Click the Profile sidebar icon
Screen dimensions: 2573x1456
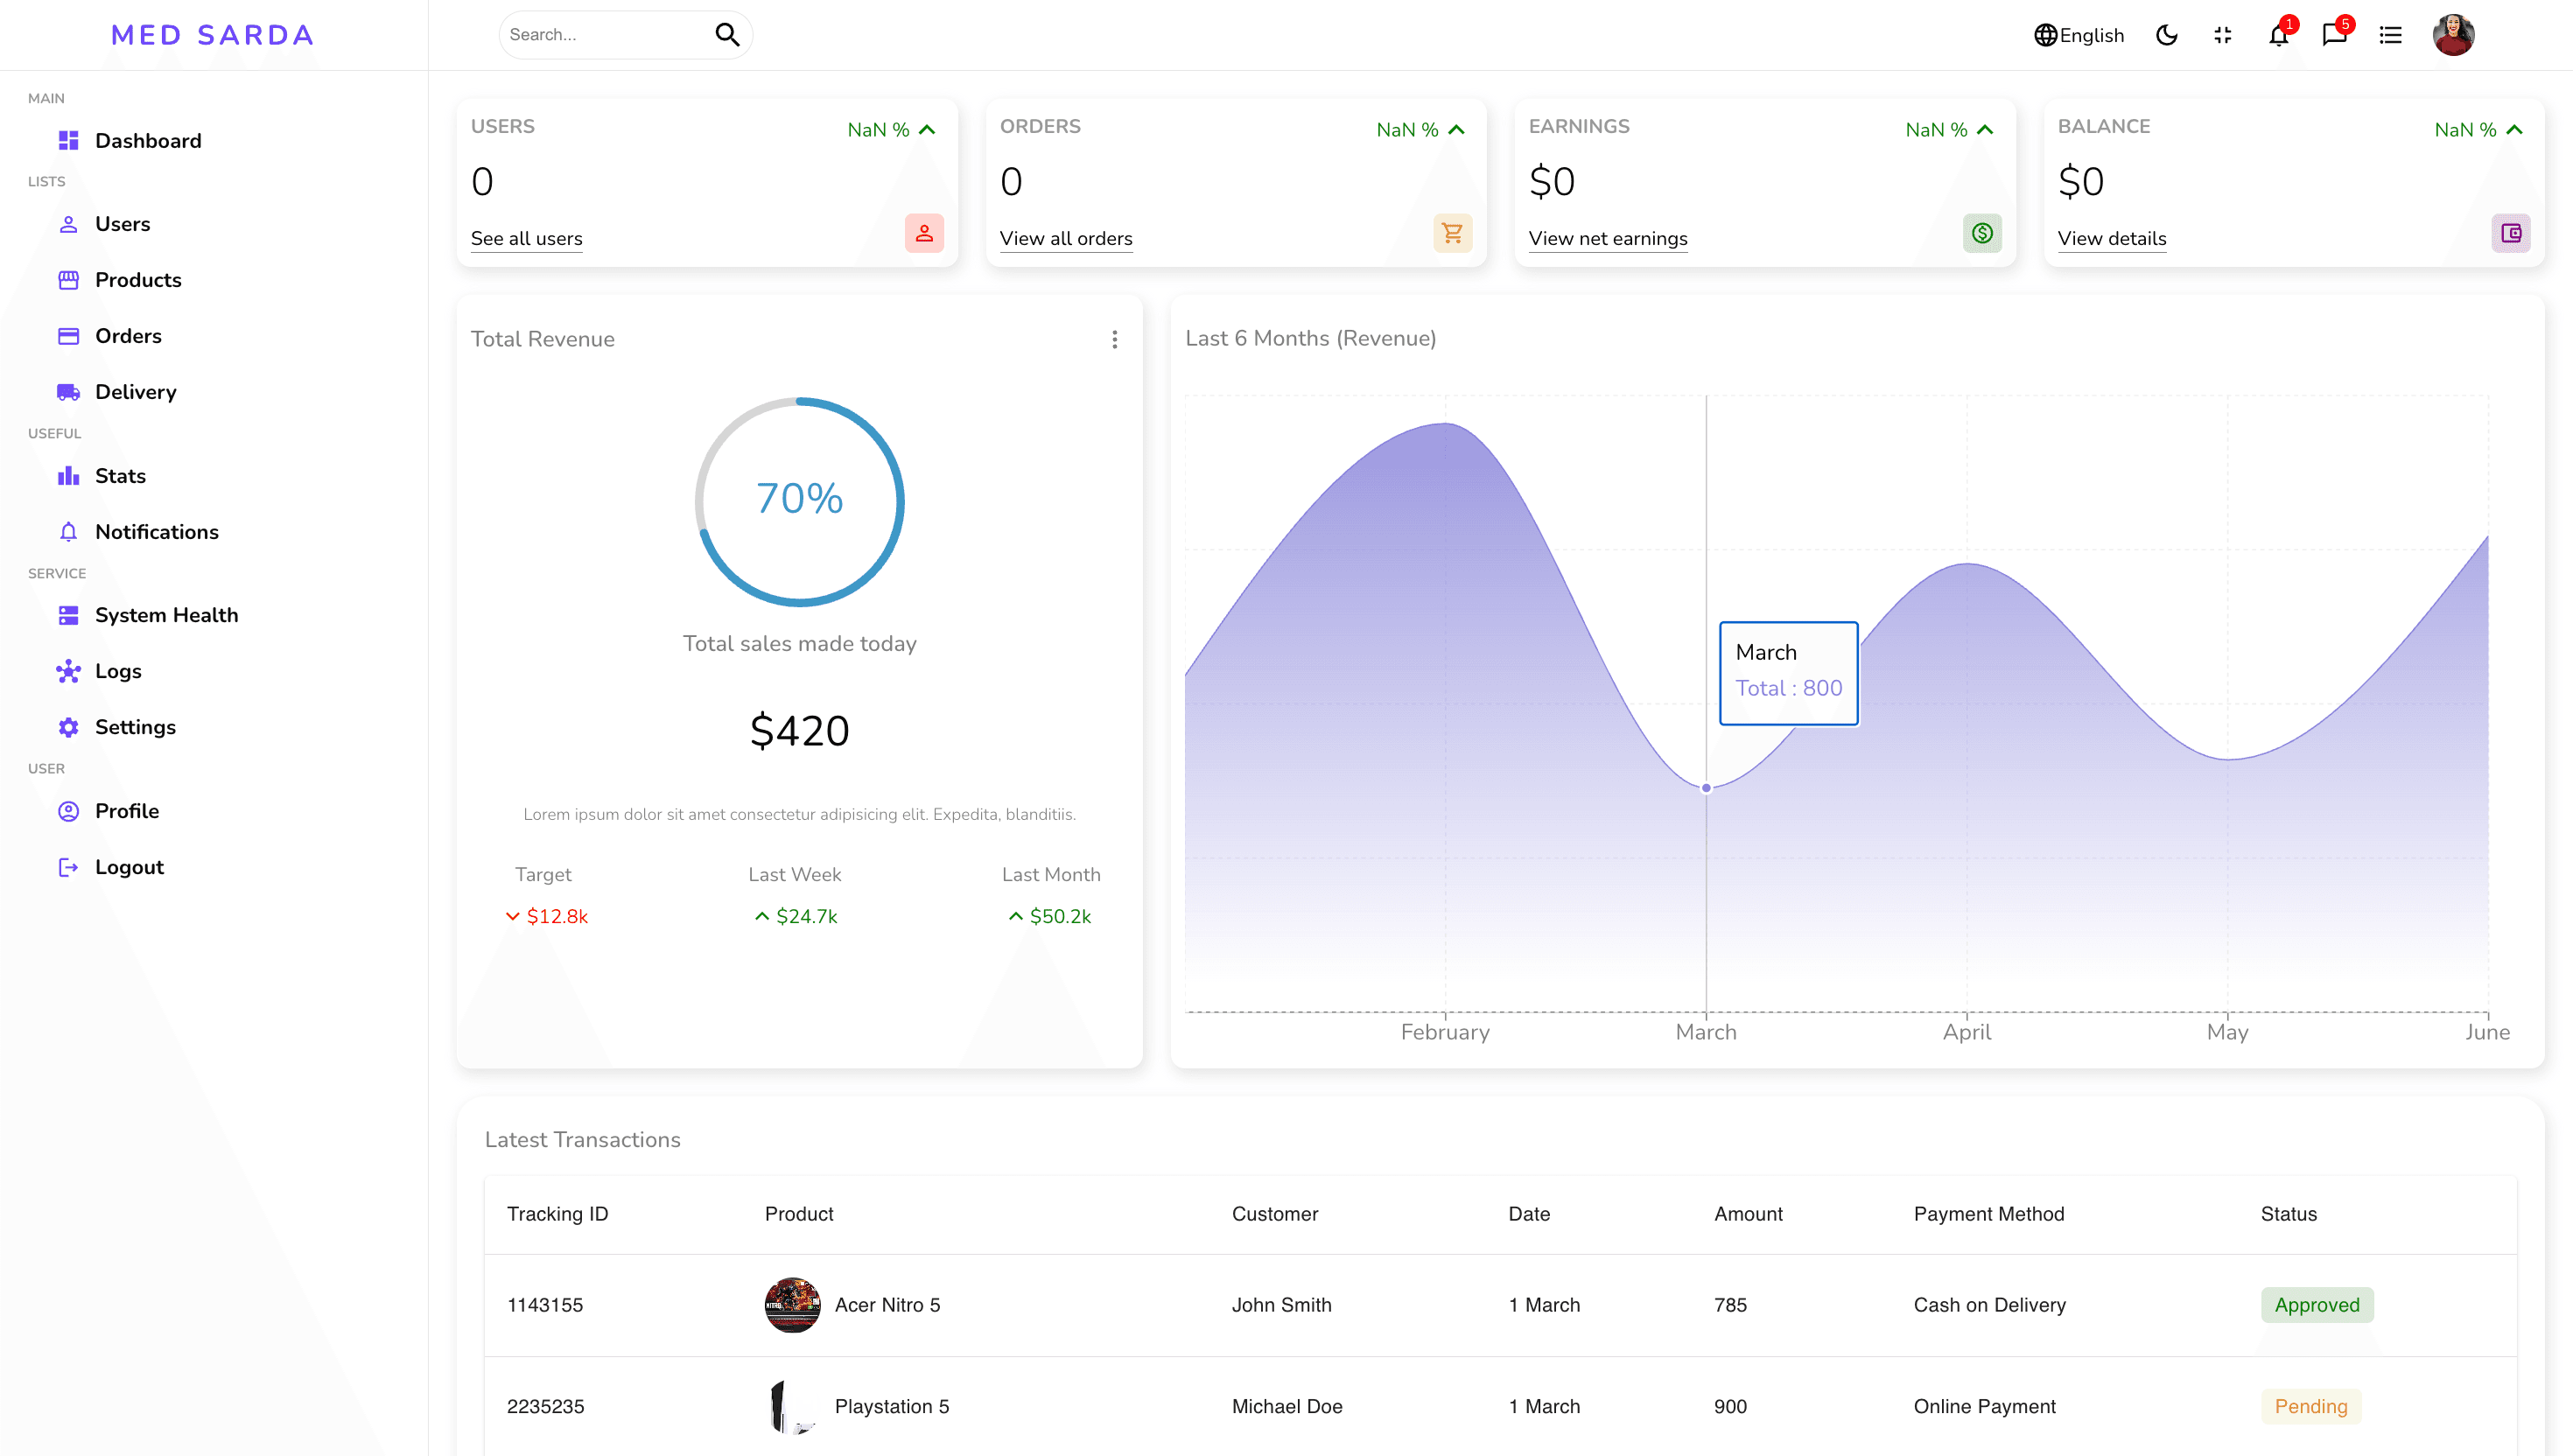[68, 811]
